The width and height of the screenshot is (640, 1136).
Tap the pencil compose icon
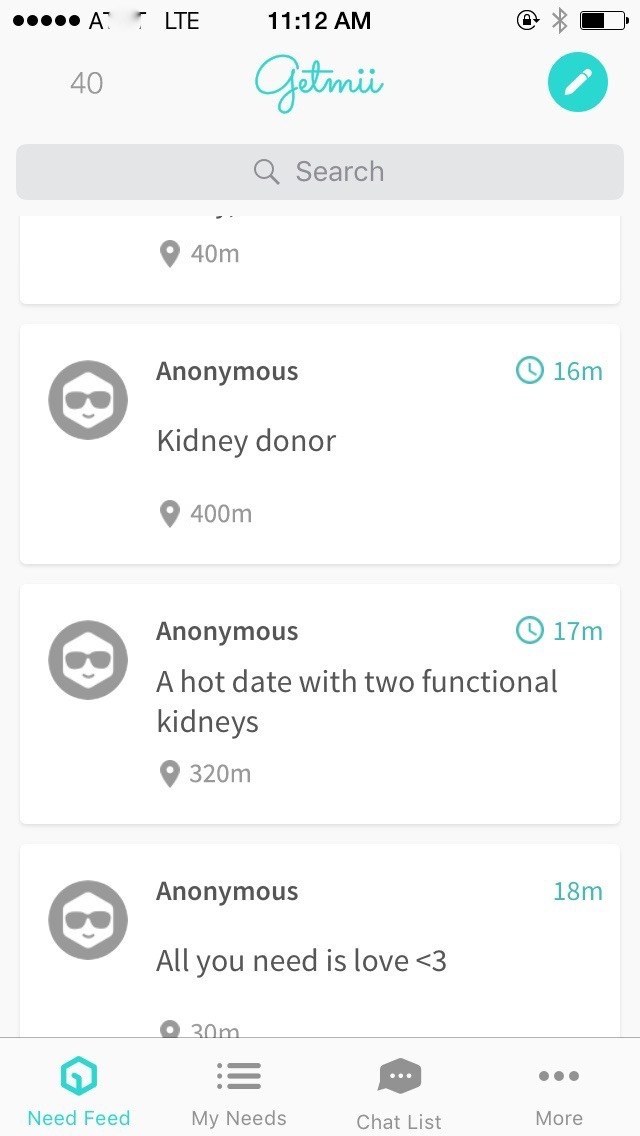577,82
